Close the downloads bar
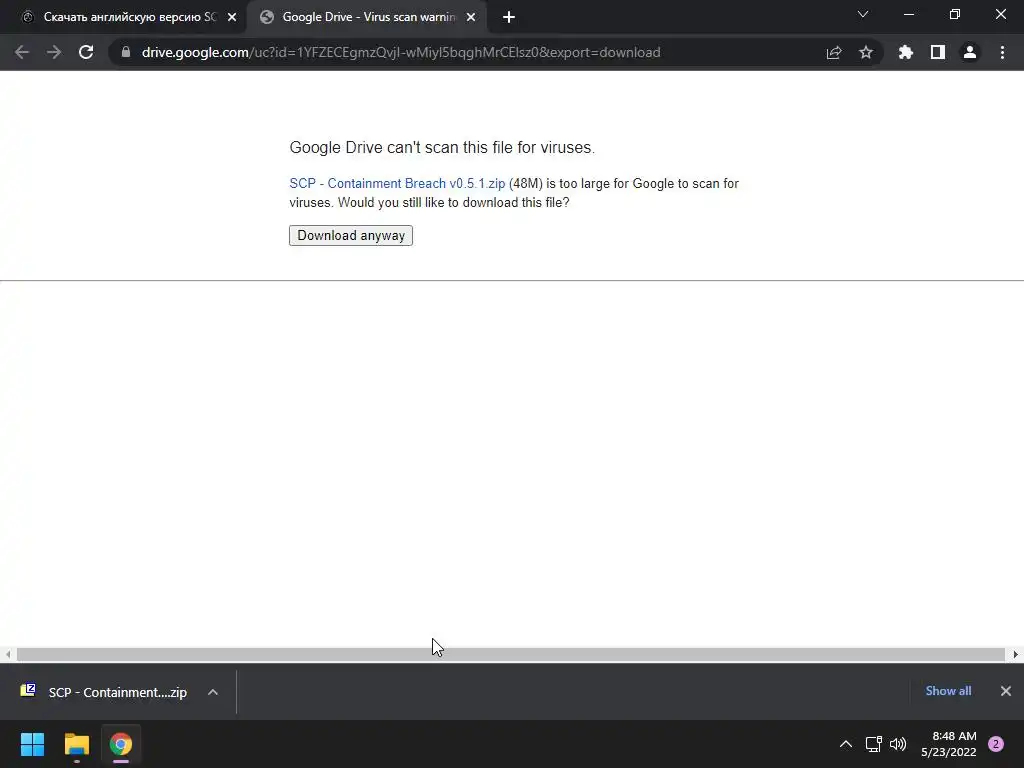The width and height of the screenshot is (1024, 768). point(1006,691)
